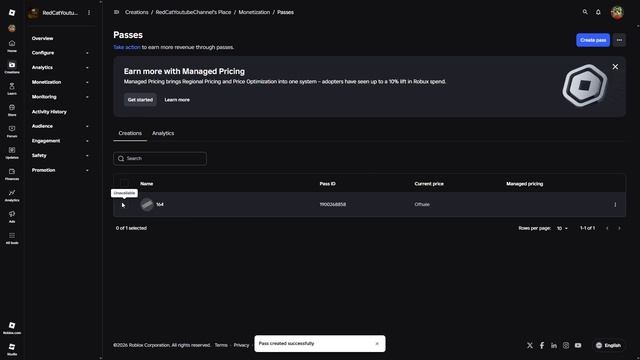Viewport: 640px width, 360px height.
Task: Open the Instagram social link
Action: tap(566, 345)
